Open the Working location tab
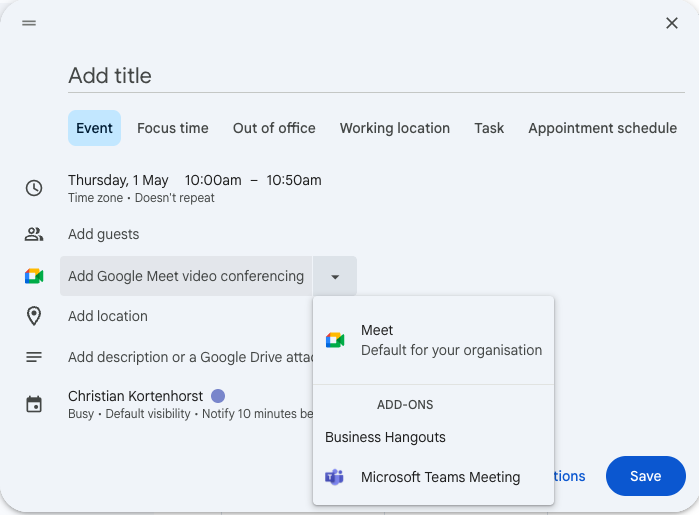This screenshot has height=515, width=699. 394,128
